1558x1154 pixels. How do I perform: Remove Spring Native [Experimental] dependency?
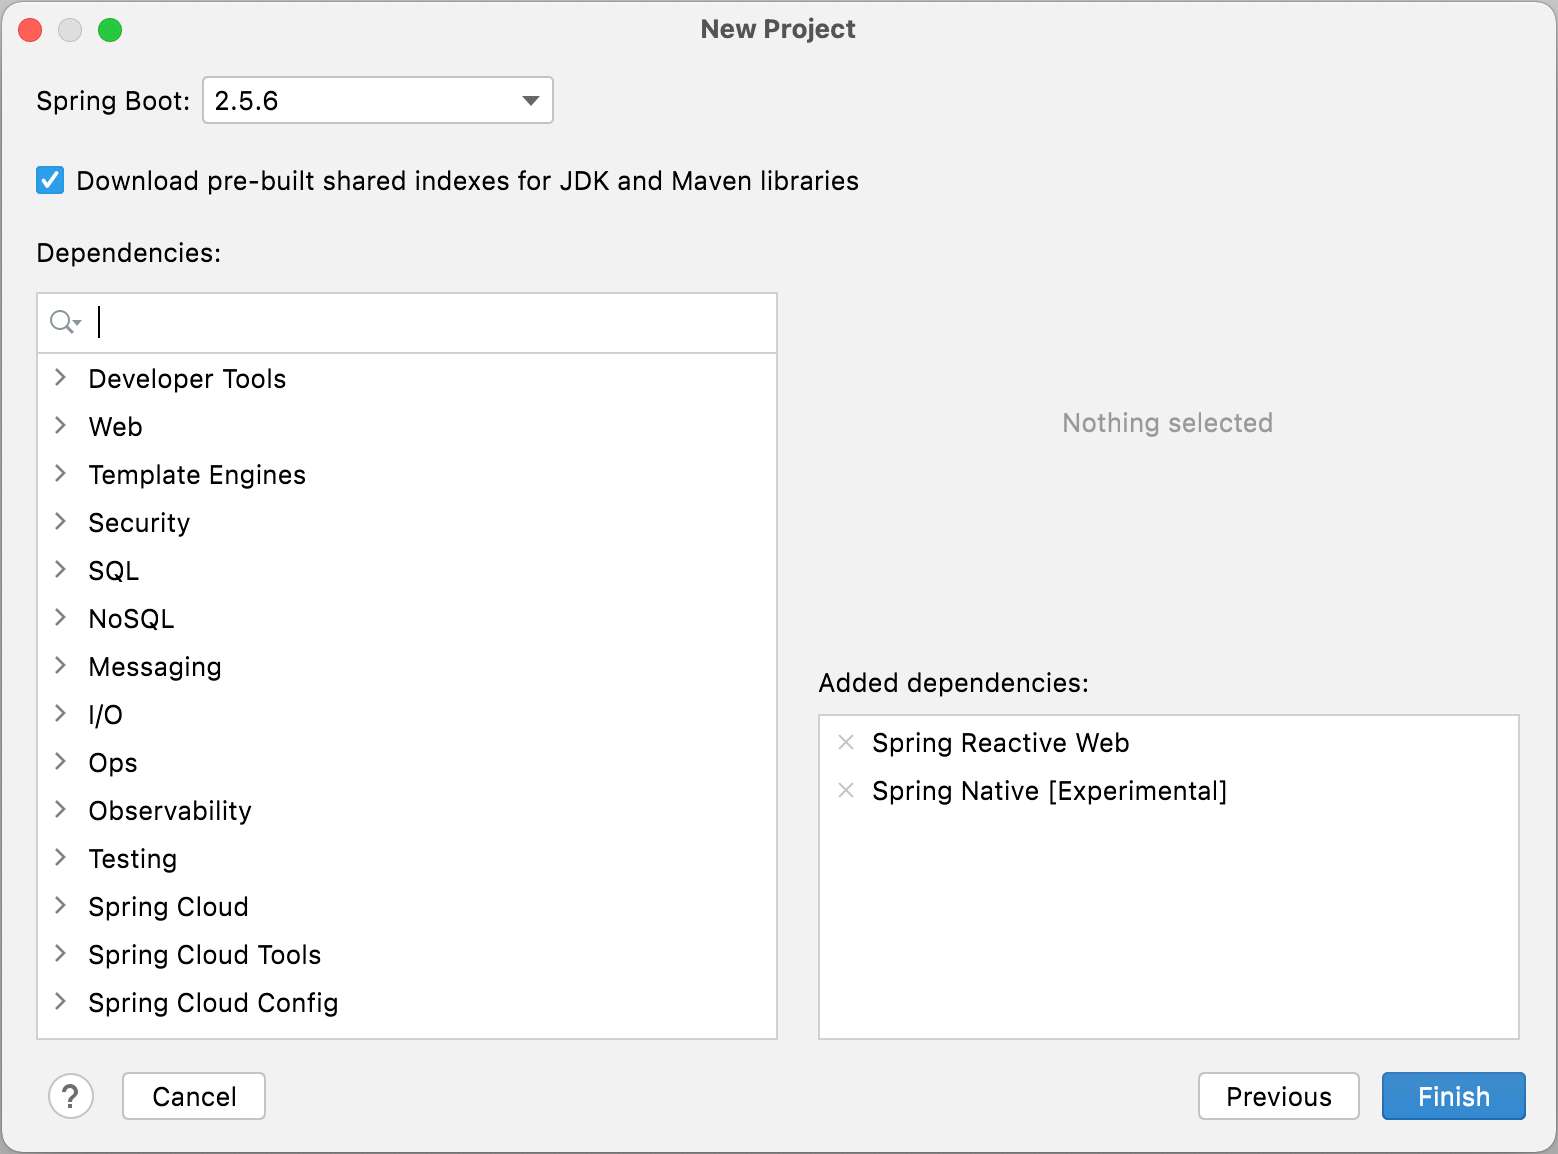(846, 790)
